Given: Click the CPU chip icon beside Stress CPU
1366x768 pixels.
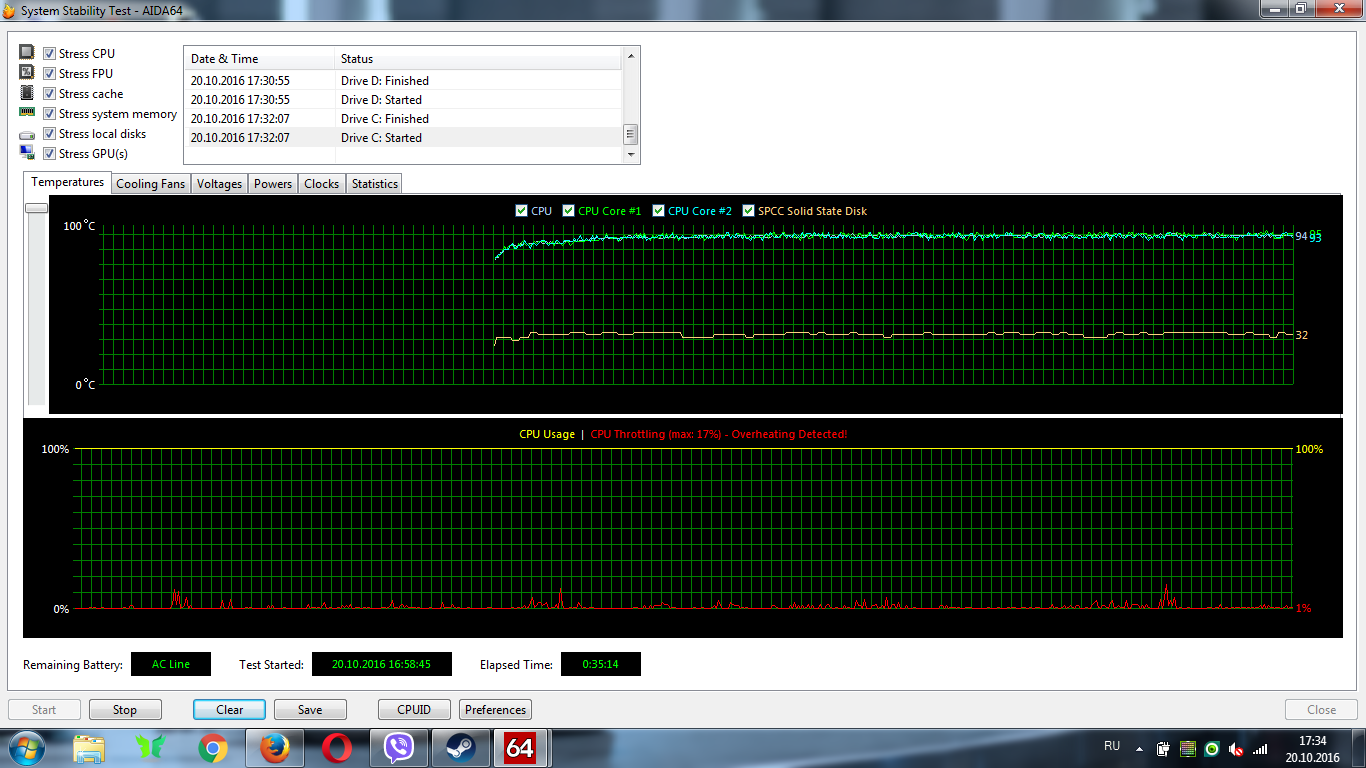Looking at the screenshot, I should tap(27, 53).
